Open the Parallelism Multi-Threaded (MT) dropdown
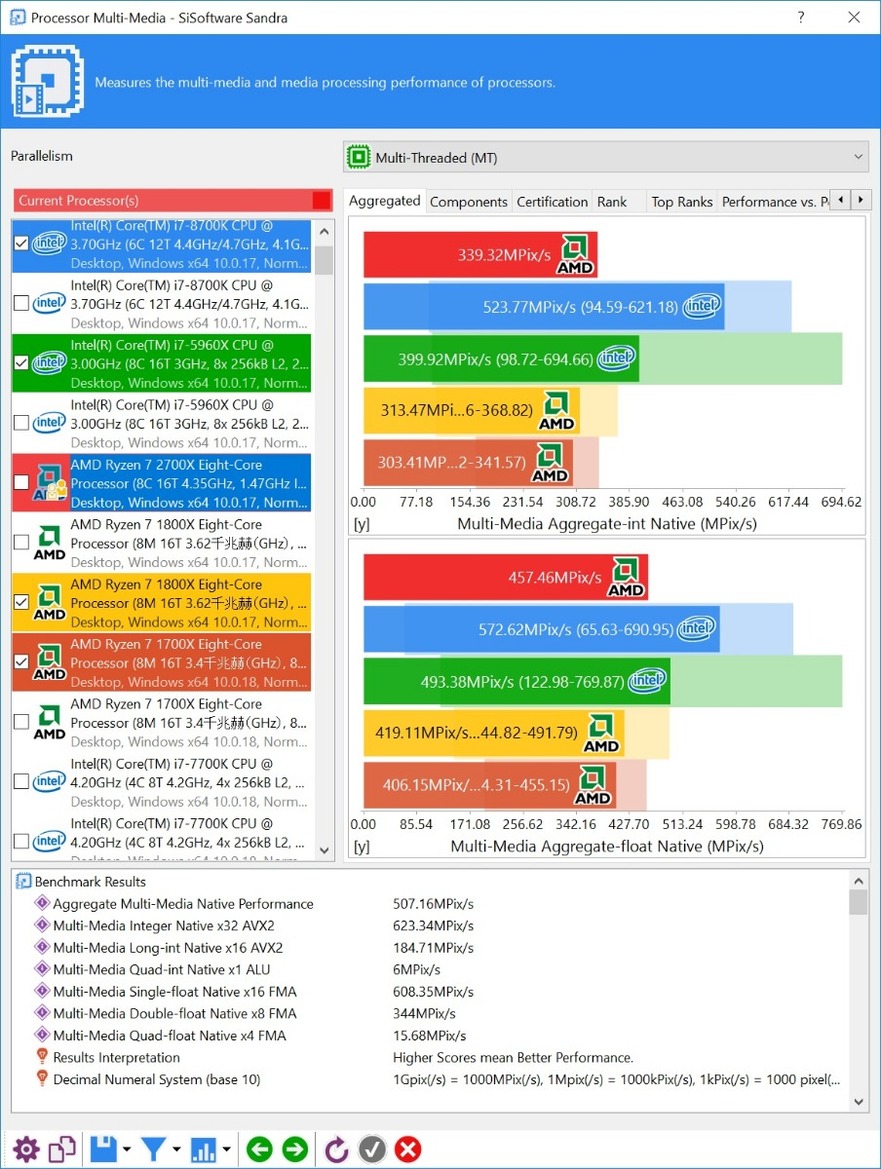Viewport: 881px width, 1169px height. [605, 157]
